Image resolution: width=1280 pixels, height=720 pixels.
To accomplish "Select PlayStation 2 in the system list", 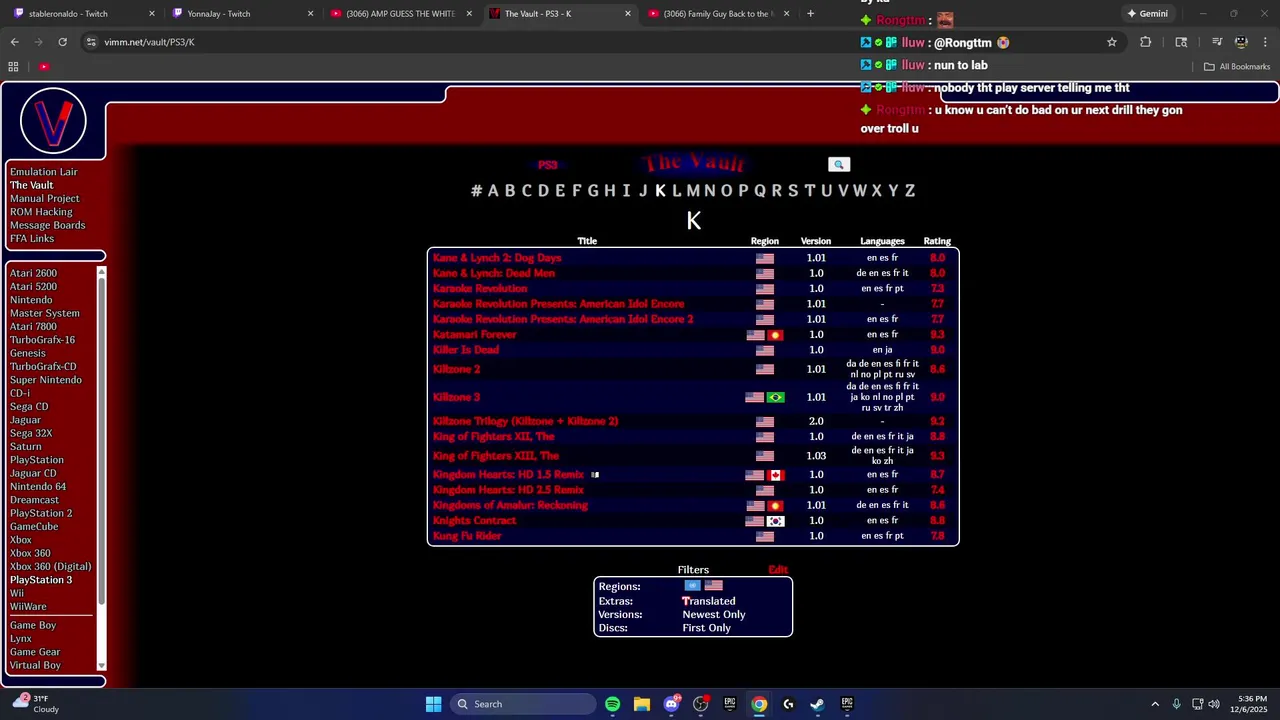I will pyautogui.click(x=41, y=513).
